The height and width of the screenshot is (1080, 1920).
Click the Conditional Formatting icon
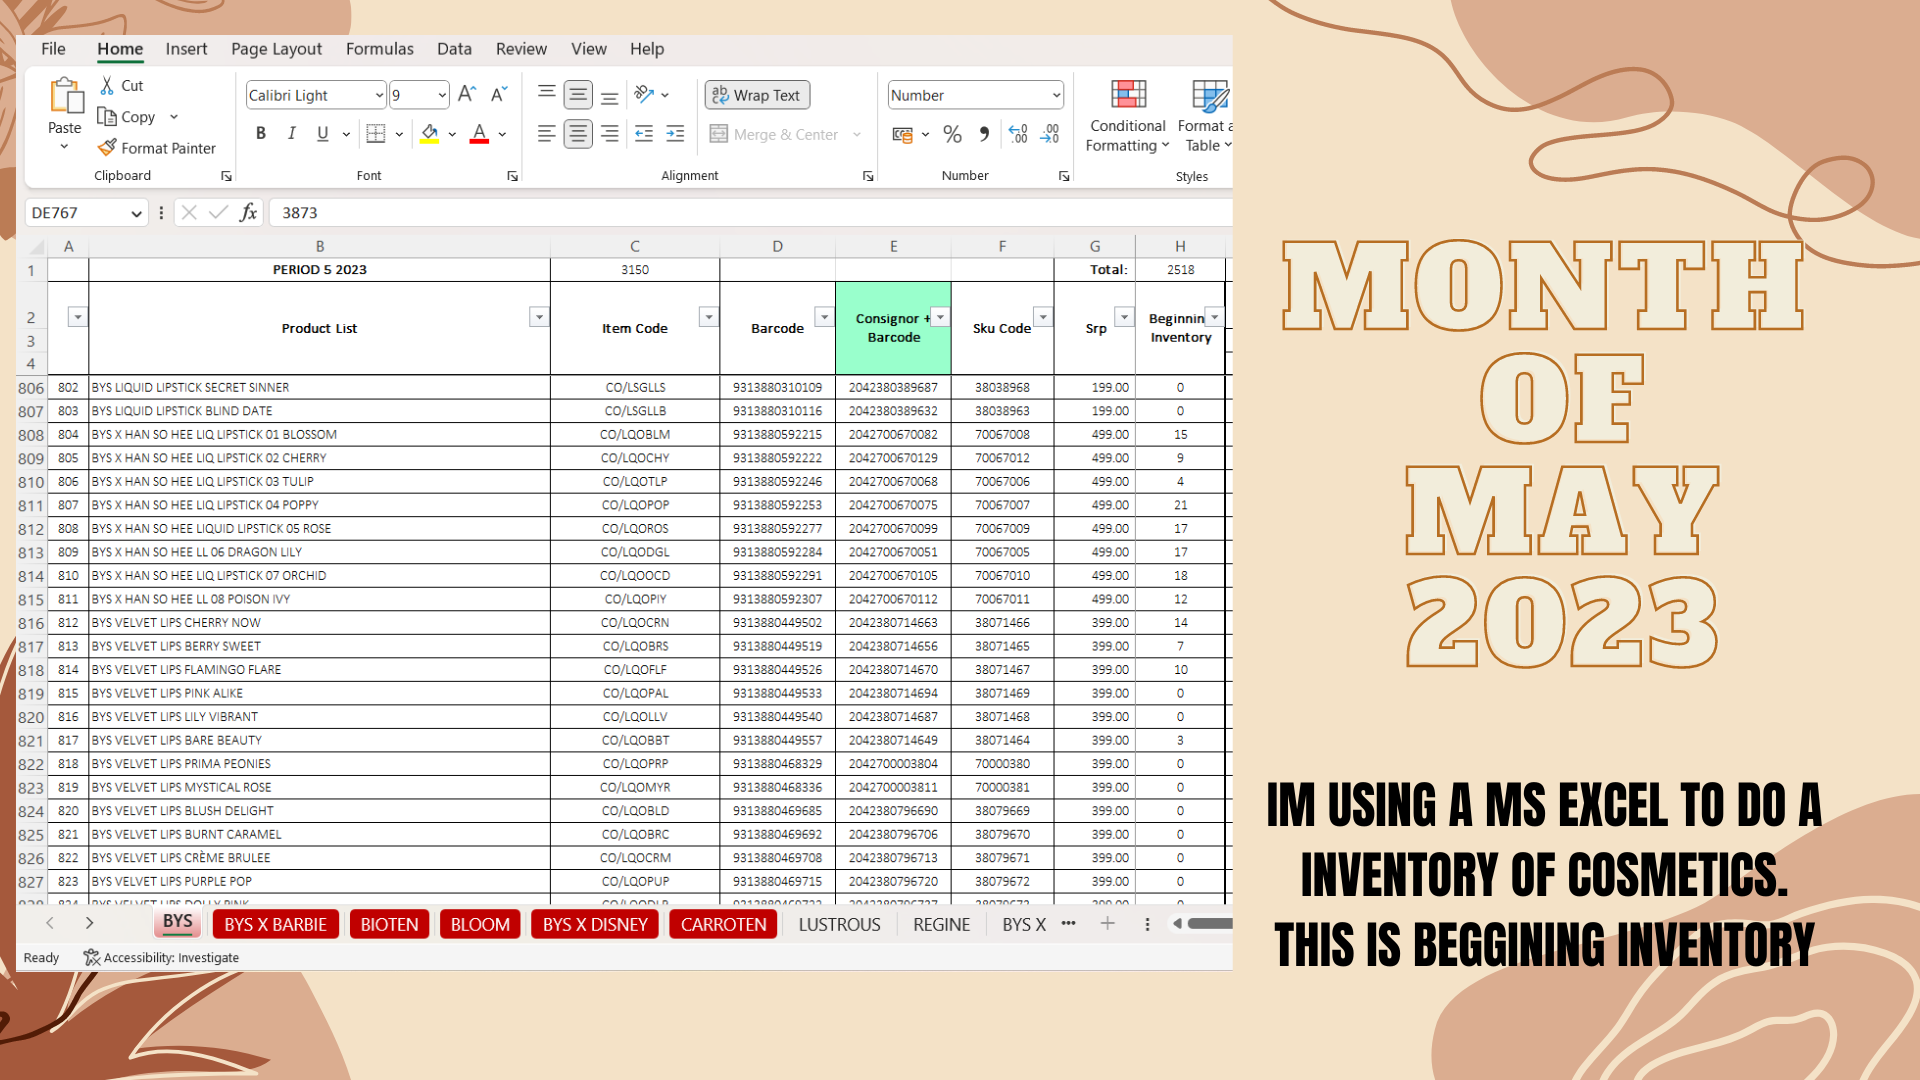click(x=1128, y=96)
